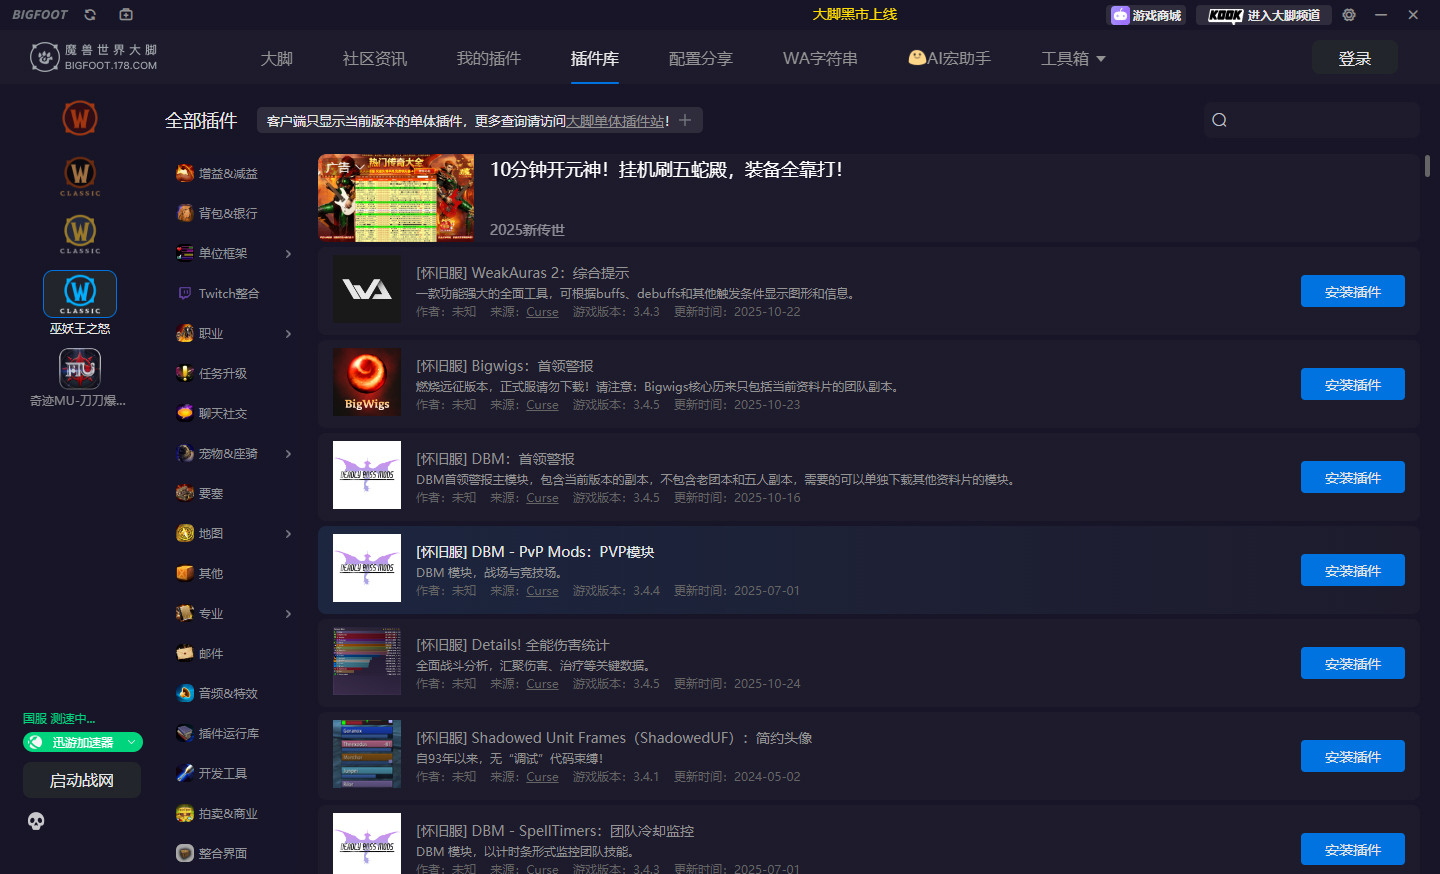Open the 邮件 plugin category
This screenshot has height=874, width=1440.
(199, 653)
